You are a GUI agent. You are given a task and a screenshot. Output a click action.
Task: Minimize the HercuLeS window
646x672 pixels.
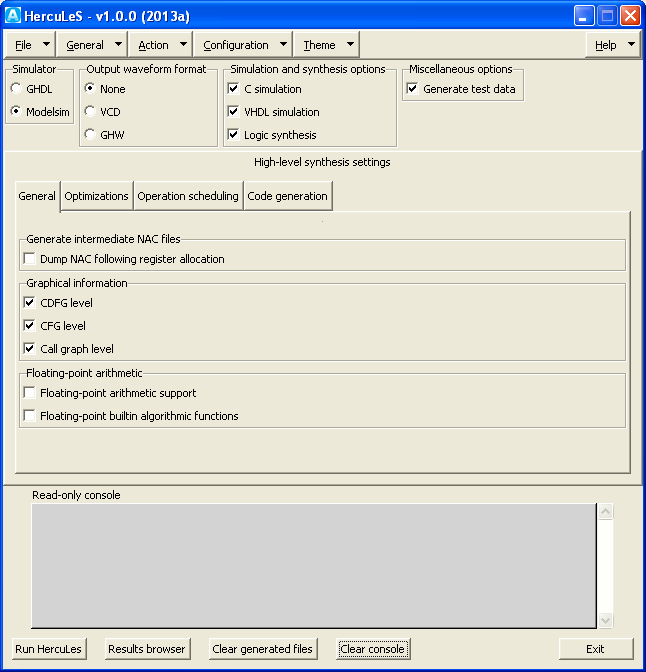click(584, 16)
